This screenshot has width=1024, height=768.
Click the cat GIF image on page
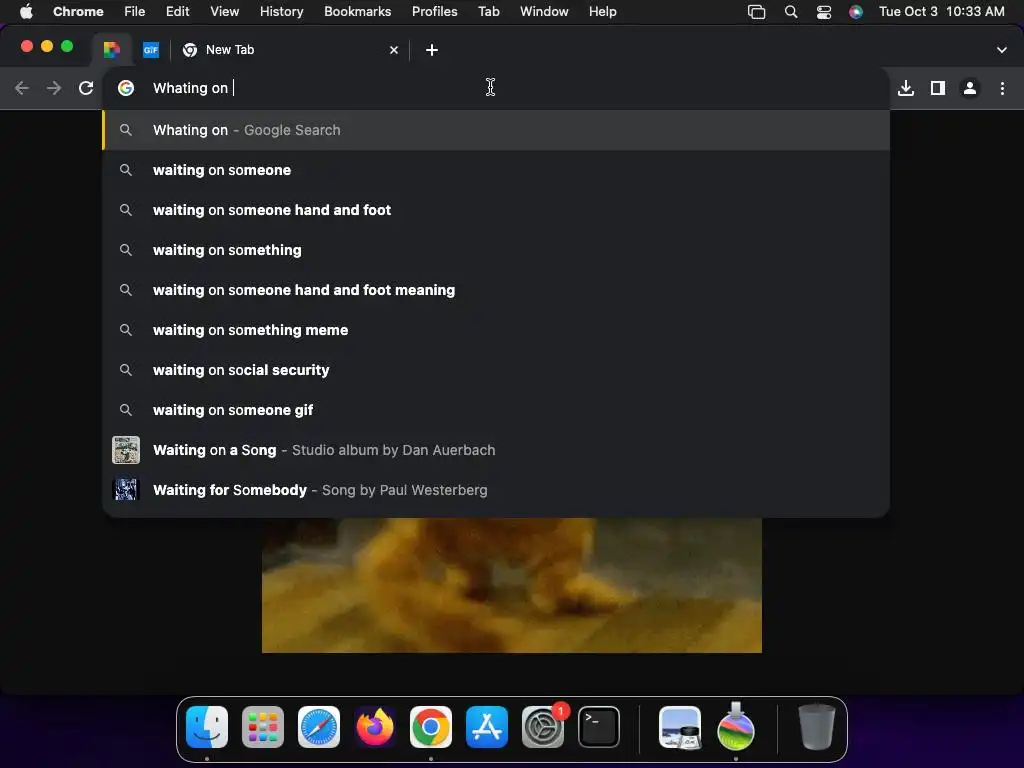[x=511, y=585]
